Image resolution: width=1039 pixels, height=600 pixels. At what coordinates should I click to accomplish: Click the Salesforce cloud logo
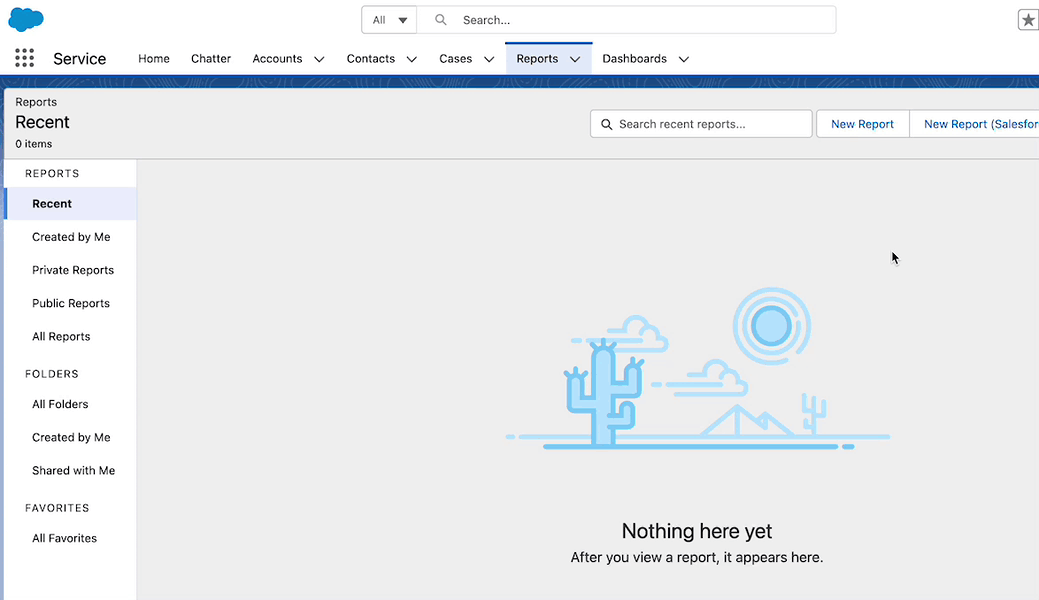point(26,19)
